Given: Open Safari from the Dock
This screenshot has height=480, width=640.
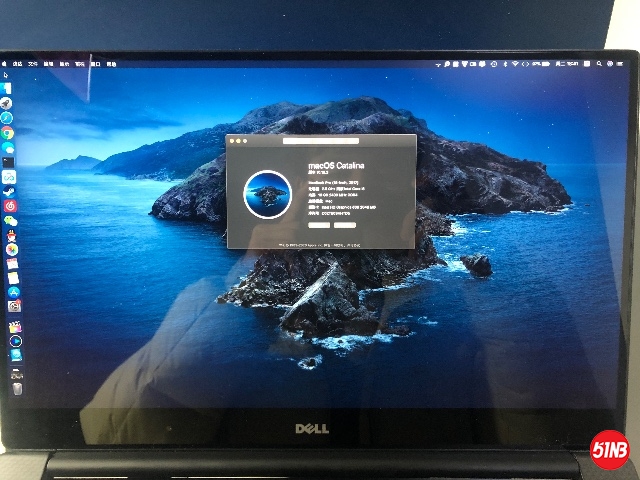Looking at the screenshot, I should [x=7, y=117].
